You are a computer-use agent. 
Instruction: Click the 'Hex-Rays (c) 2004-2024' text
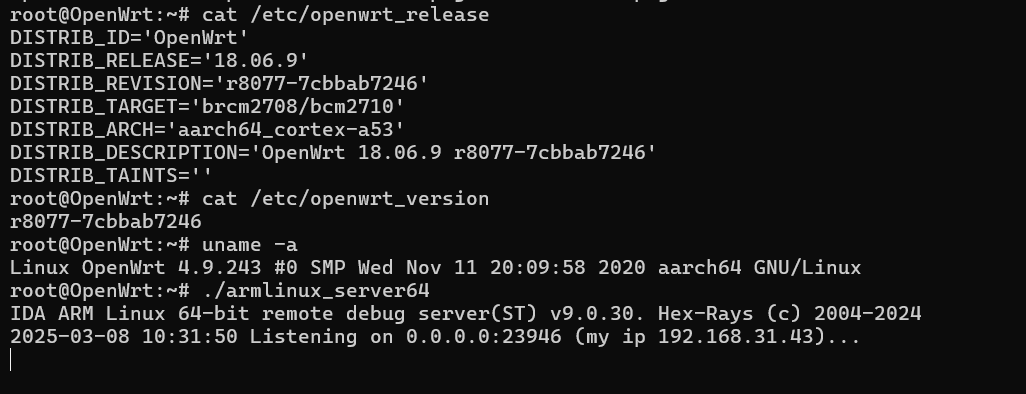click(790, 313)
